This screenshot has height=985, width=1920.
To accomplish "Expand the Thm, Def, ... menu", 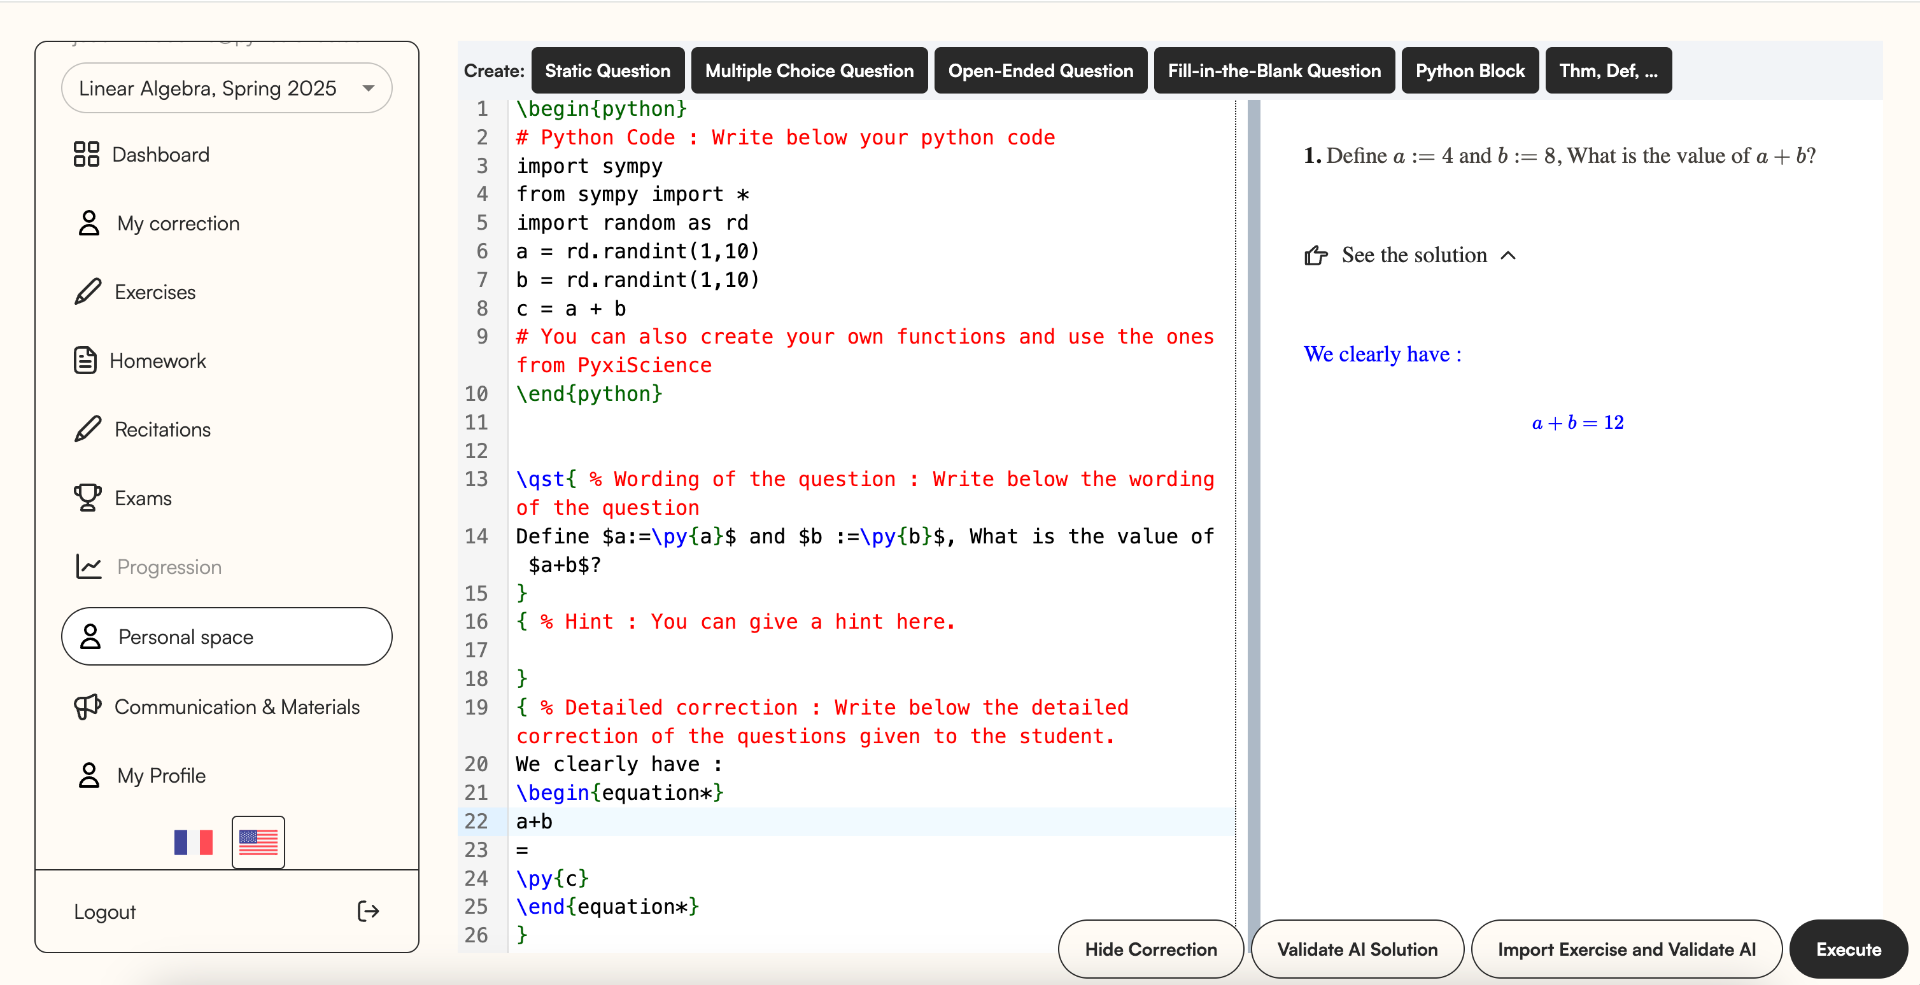I will coord(1607,70).
